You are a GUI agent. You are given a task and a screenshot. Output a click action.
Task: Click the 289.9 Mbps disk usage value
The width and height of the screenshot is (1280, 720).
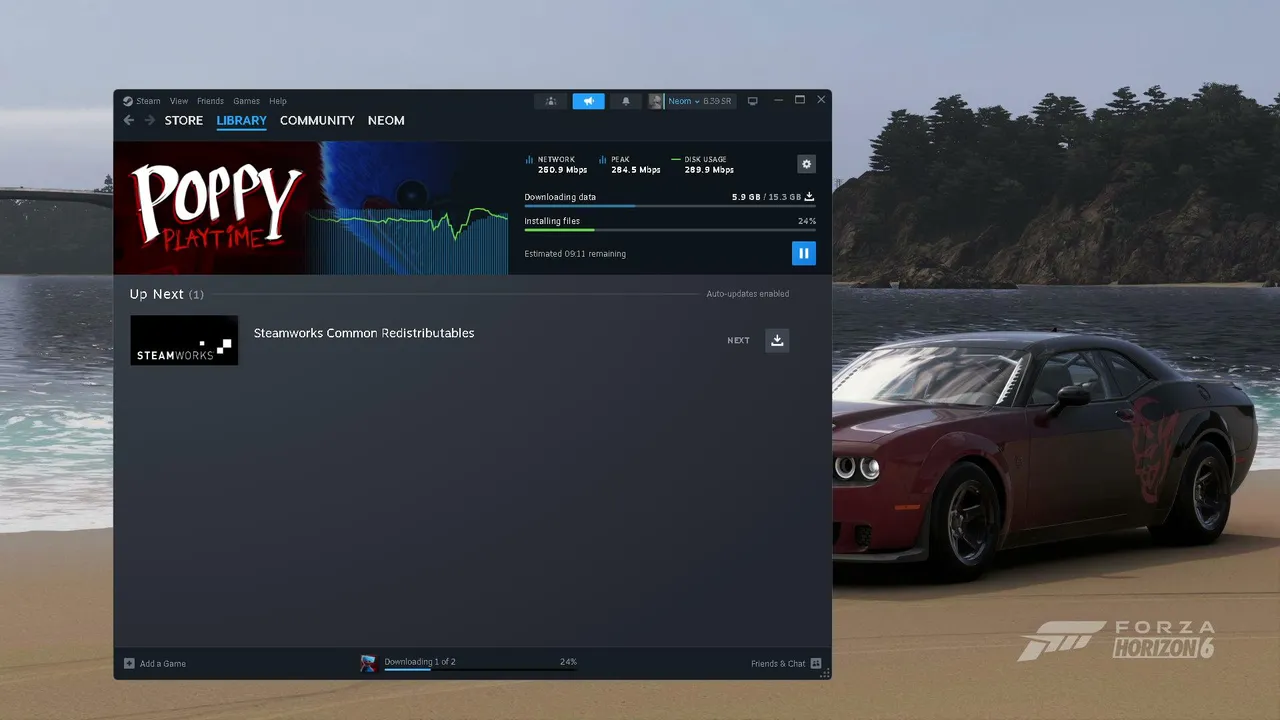pyautogui.click(x=709, y=170)
